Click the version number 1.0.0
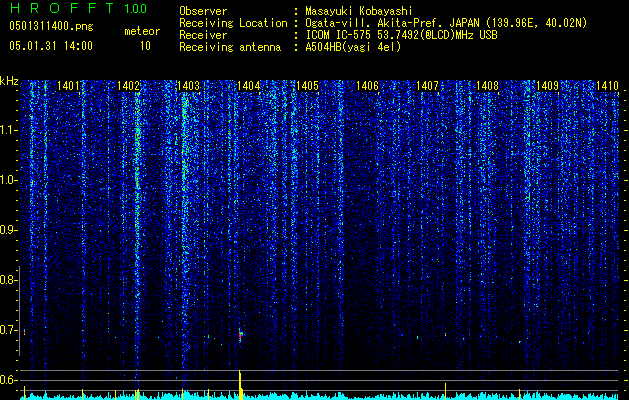 tap(135, 9)
